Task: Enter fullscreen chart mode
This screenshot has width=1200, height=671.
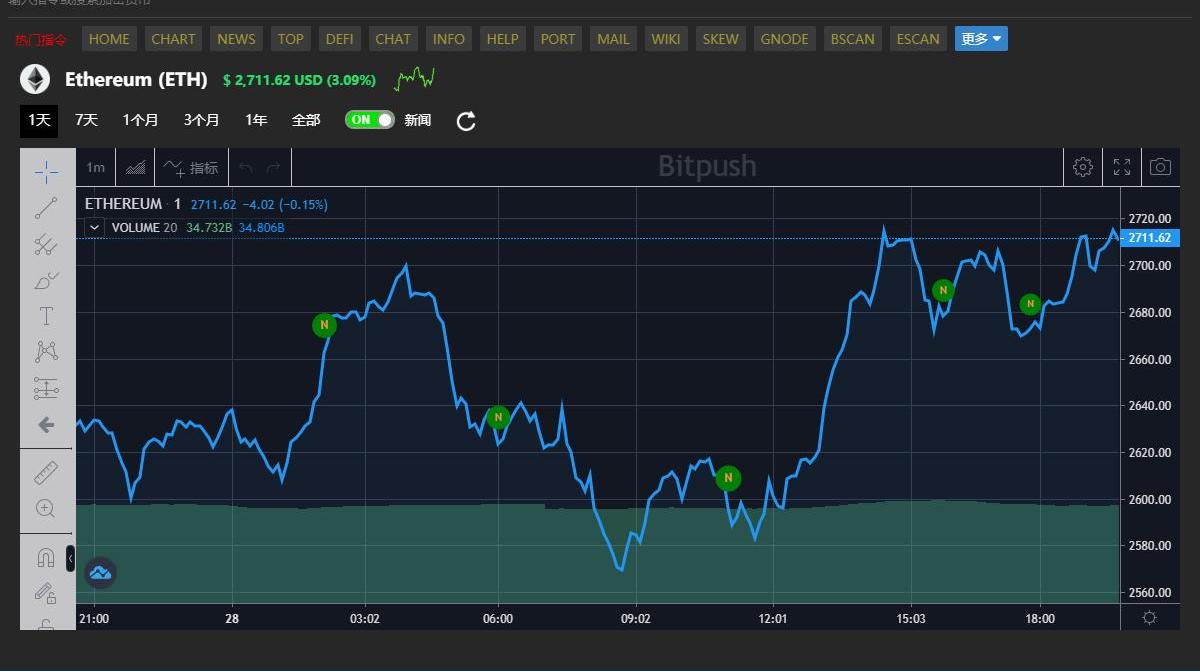Action: (1121, 167)
